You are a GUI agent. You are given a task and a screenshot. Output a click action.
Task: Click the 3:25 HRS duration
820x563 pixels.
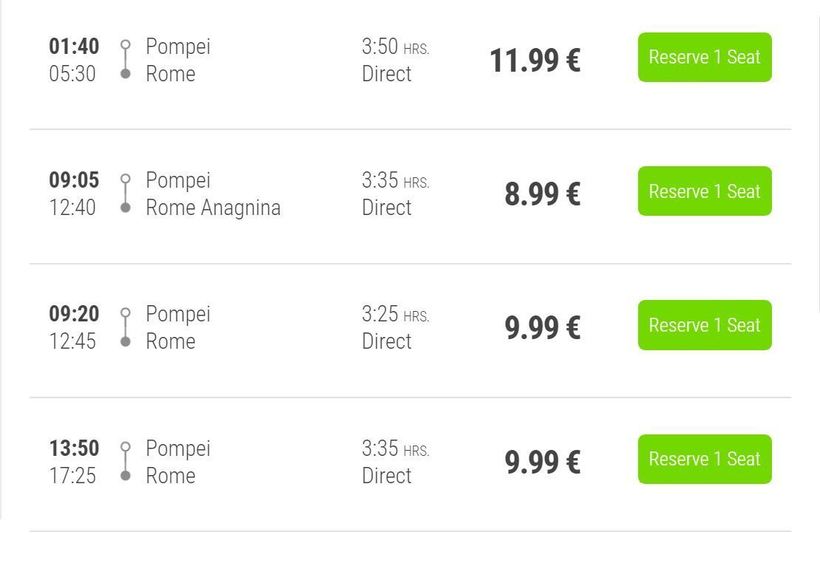(395, 315)
